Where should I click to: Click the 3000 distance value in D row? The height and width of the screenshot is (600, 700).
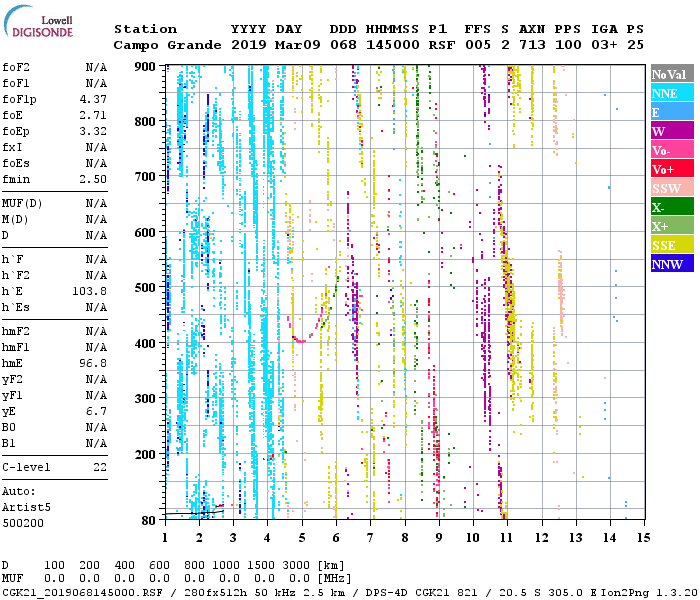pos(296,565)
